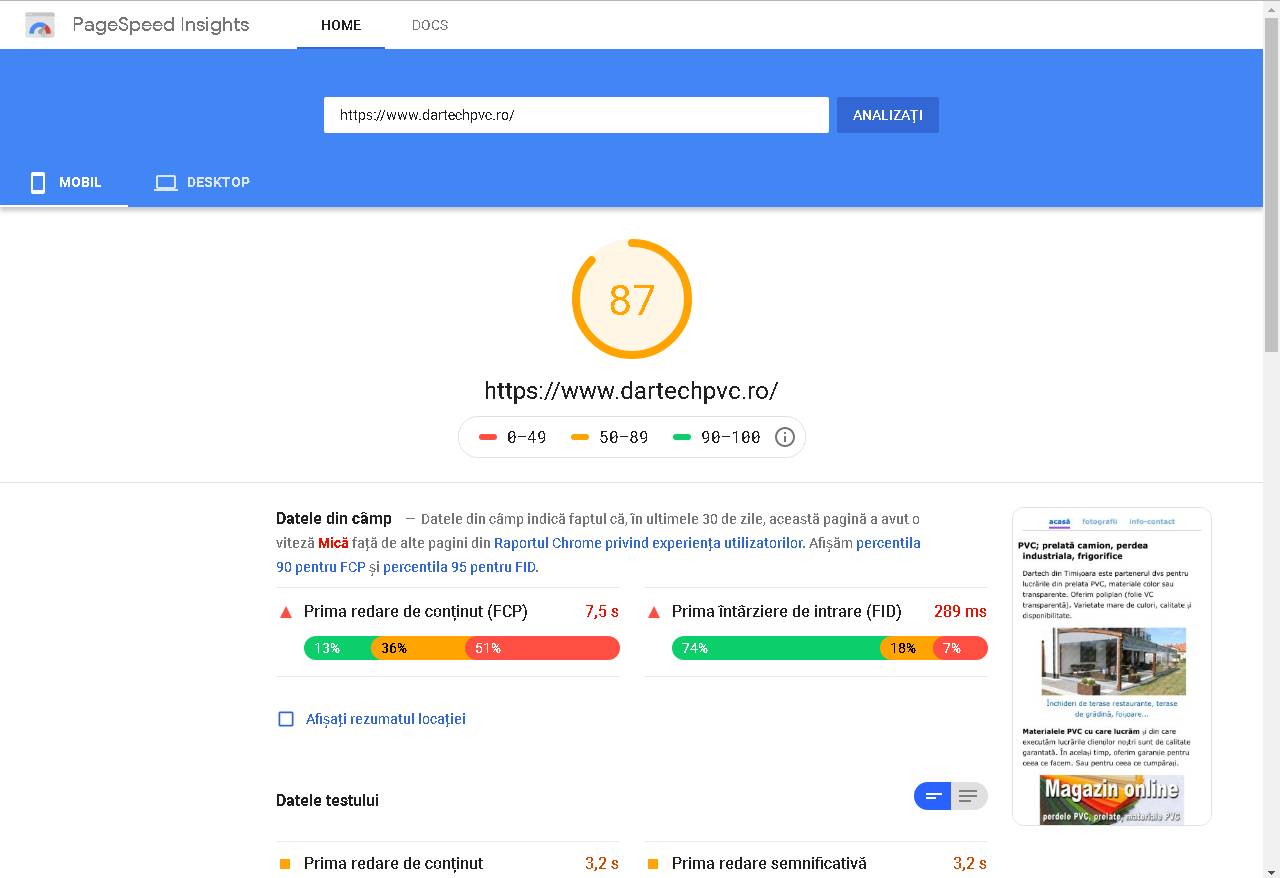Click green 74% segment of FID bar
Screen dimensions: 1280x878
click(x=776, y=648)
